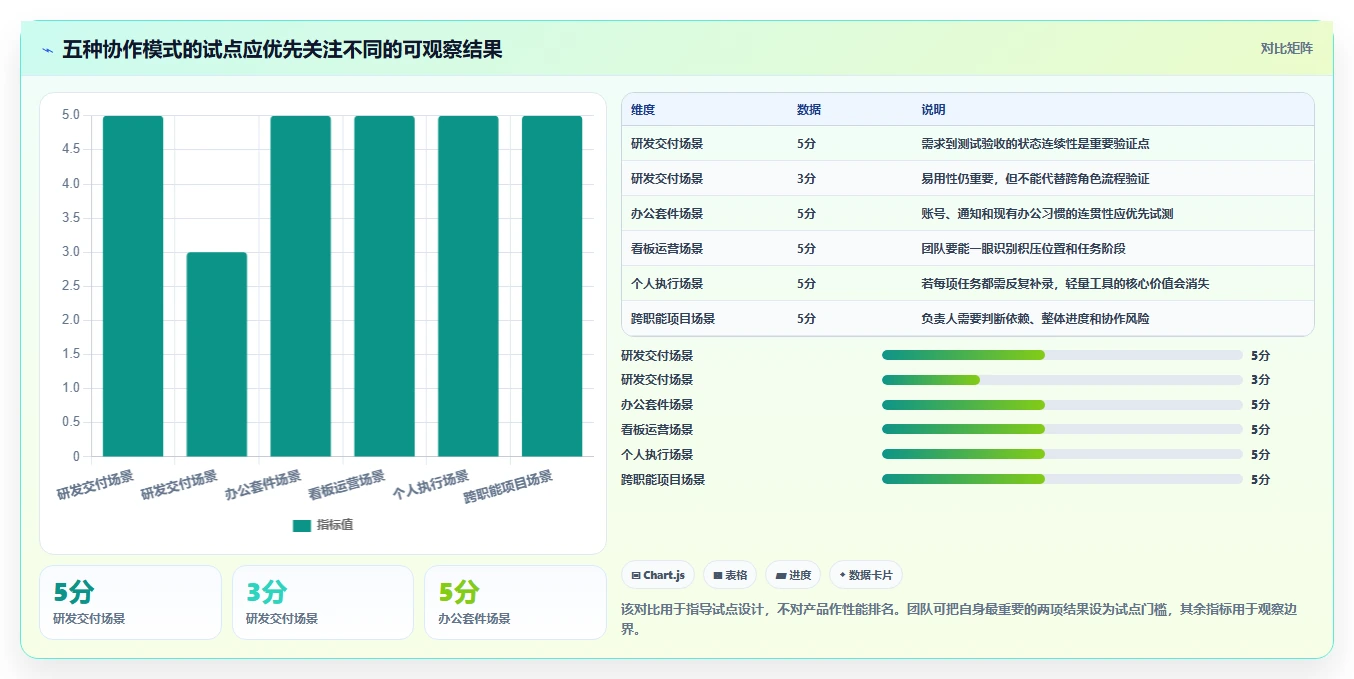Click the 研发交付场景 progress bar showing 5分
Screen dimensions: 1354x679
point(1062,355)
